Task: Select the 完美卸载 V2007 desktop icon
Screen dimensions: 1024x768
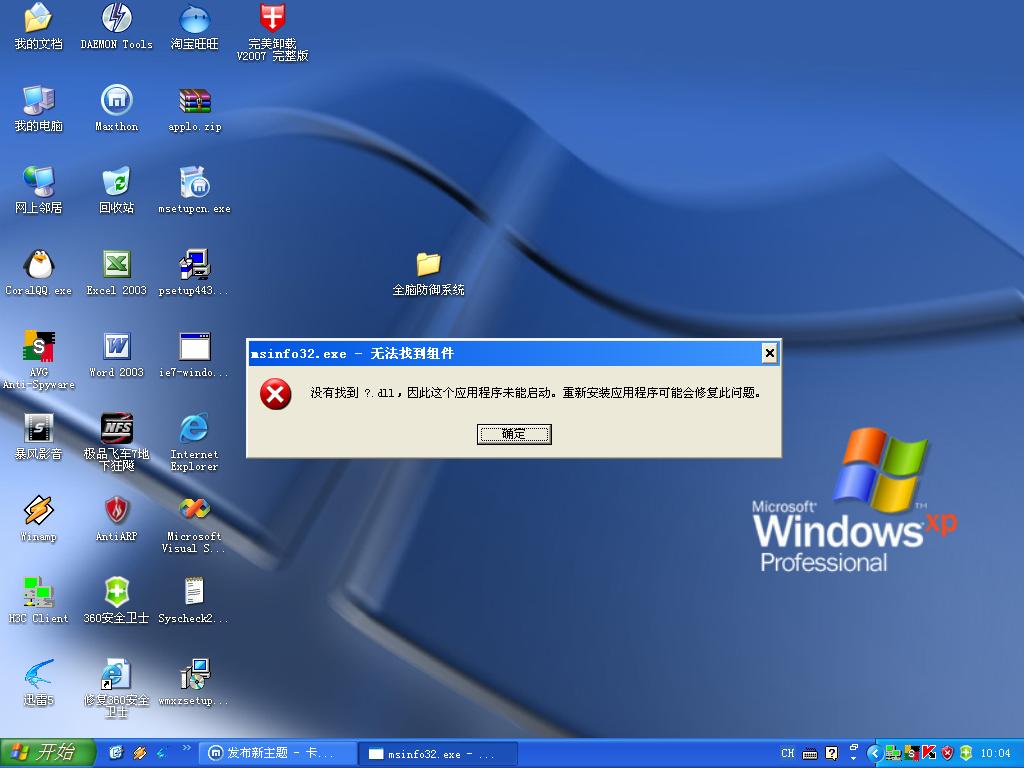Action: click(272, 32)
